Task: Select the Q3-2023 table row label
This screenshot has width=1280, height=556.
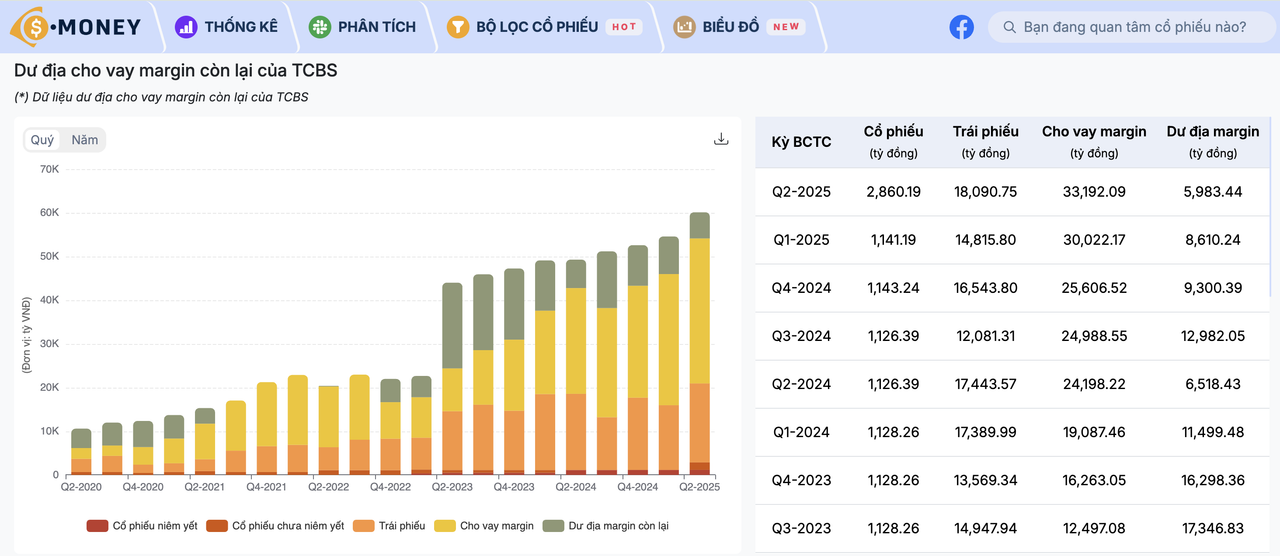Action: pos(801,528)
